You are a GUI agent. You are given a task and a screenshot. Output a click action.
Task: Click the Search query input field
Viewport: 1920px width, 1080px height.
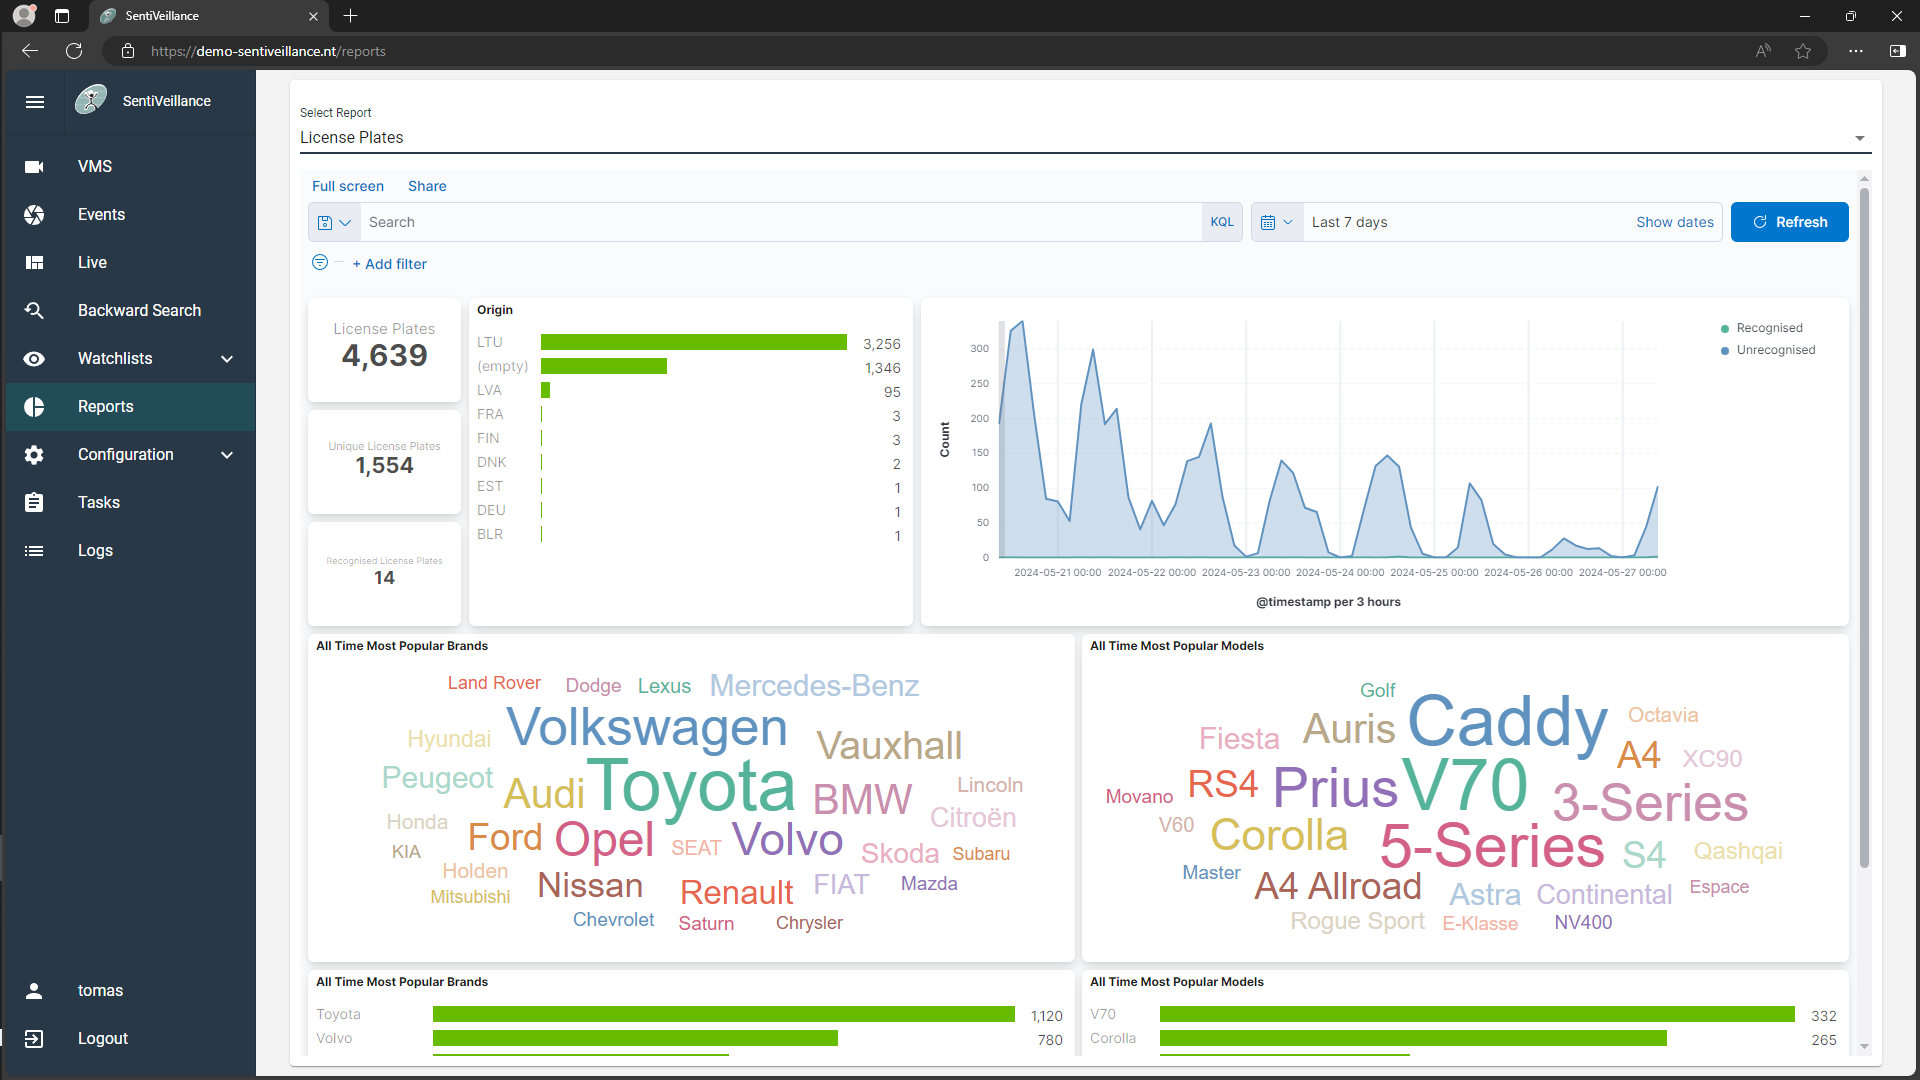pos(780,222)
